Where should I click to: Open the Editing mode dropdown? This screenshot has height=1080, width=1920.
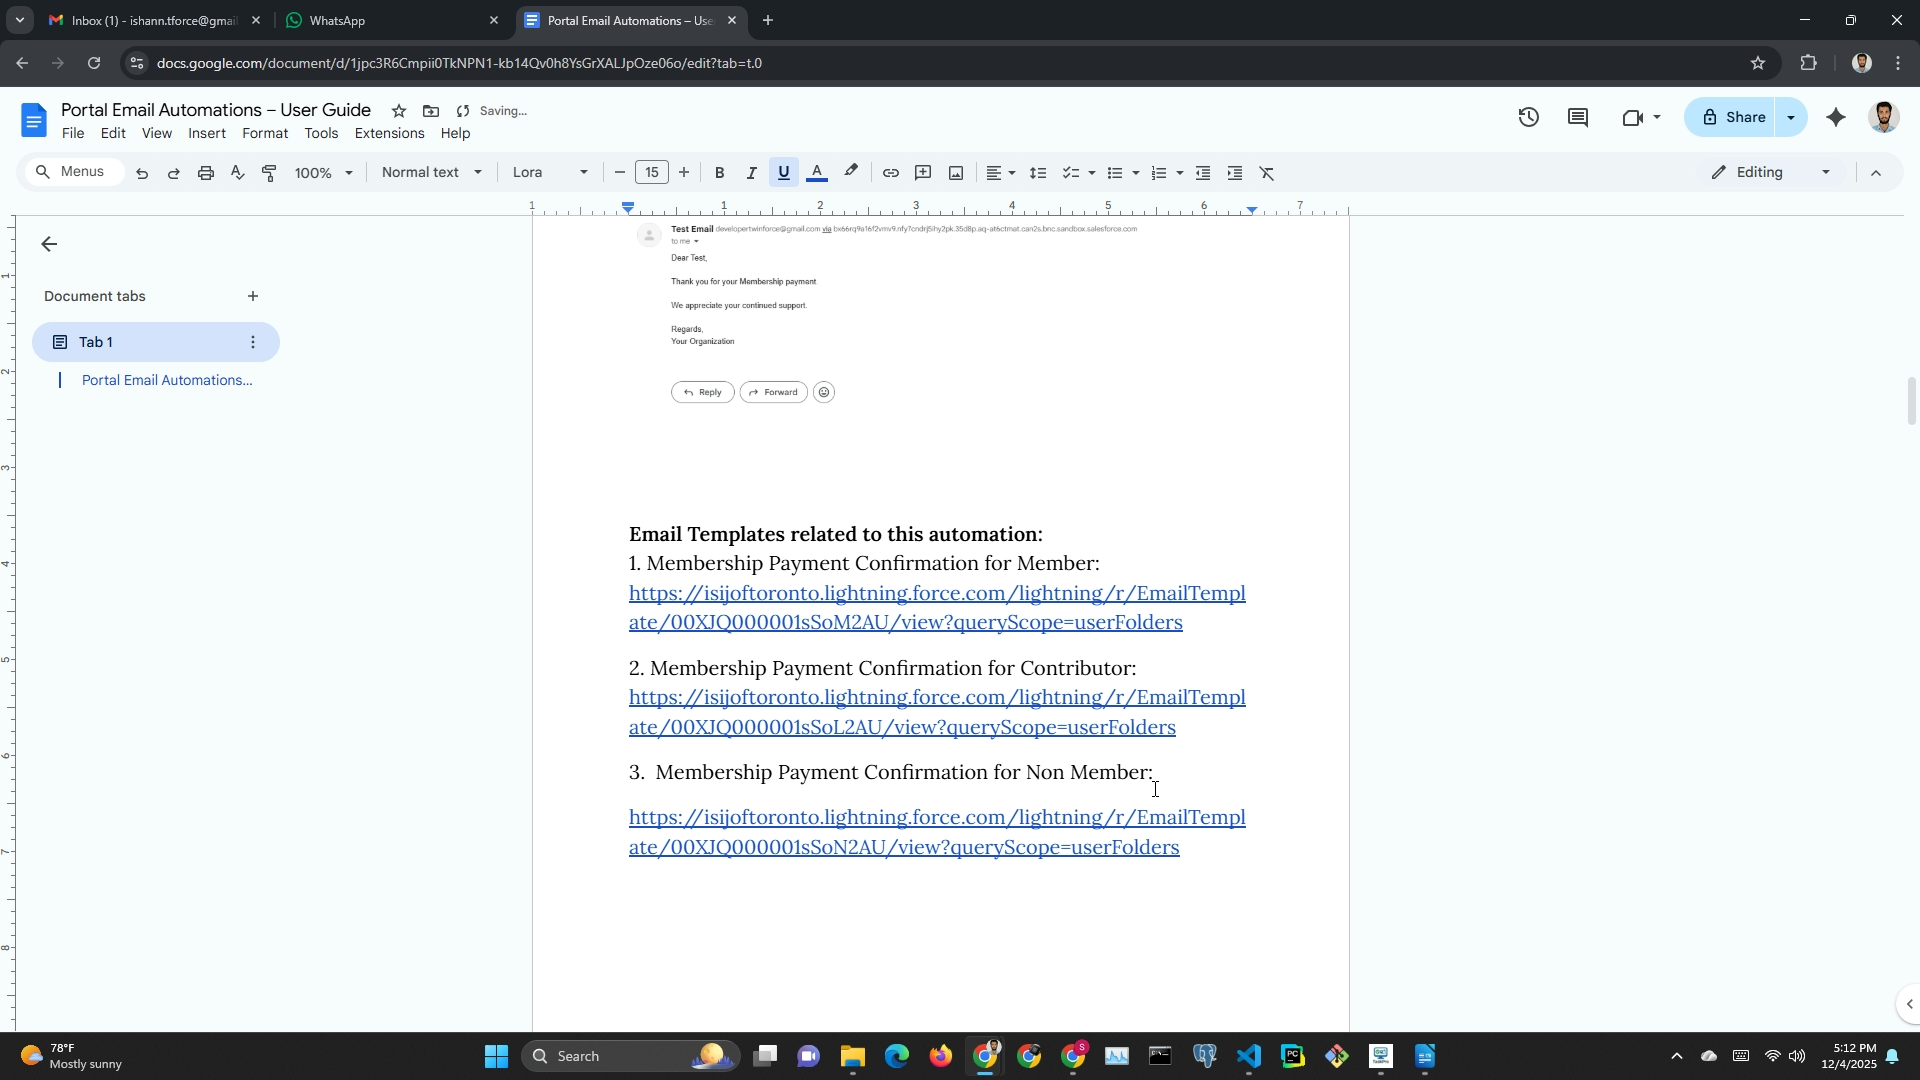1771,173
